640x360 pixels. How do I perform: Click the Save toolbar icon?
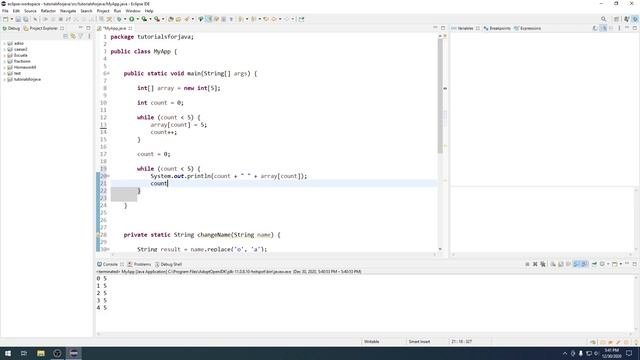(x=18, y=19)
